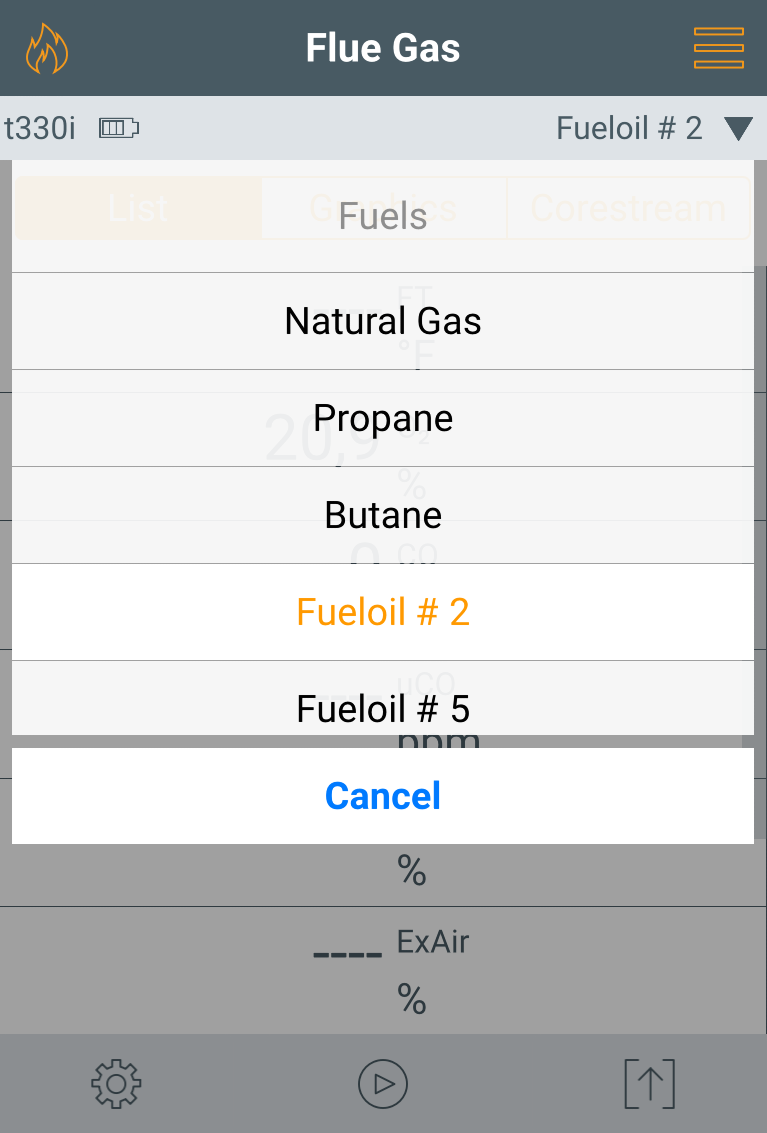Viewport: 767px width, 1133px height.
Task: Open the Fueloil # 2 fuel selector
Action: (629, 129)
